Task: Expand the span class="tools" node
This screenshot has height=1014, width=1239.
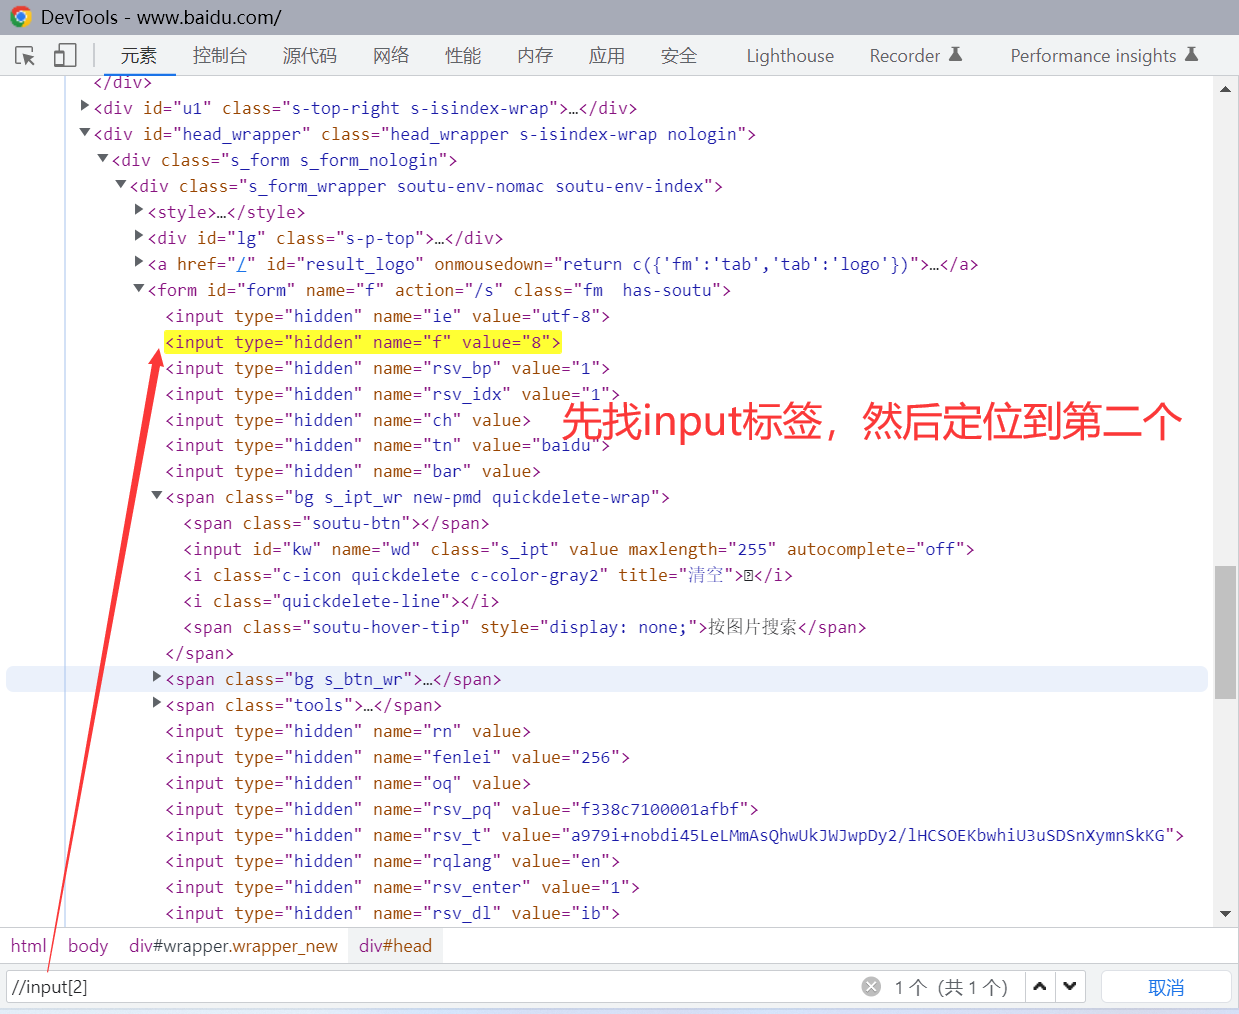Action: 157,703
